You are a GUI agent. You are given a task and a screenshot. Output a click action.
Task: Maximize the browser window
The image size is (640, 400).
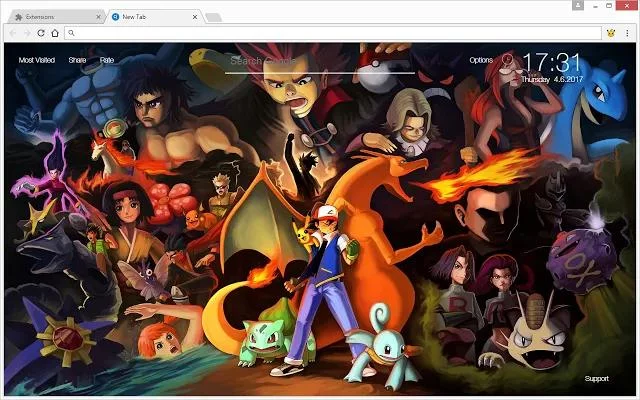coord(609,6)
